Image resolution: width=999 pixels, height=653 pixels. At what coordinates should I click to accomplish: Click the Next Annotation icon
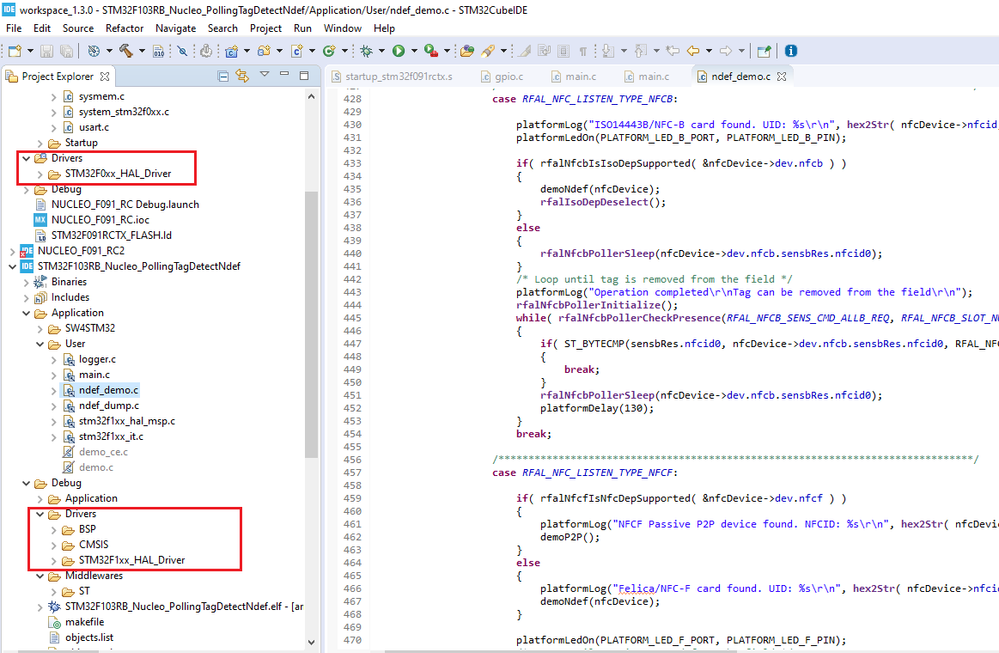pyautogui.click(x=608, y=51)
